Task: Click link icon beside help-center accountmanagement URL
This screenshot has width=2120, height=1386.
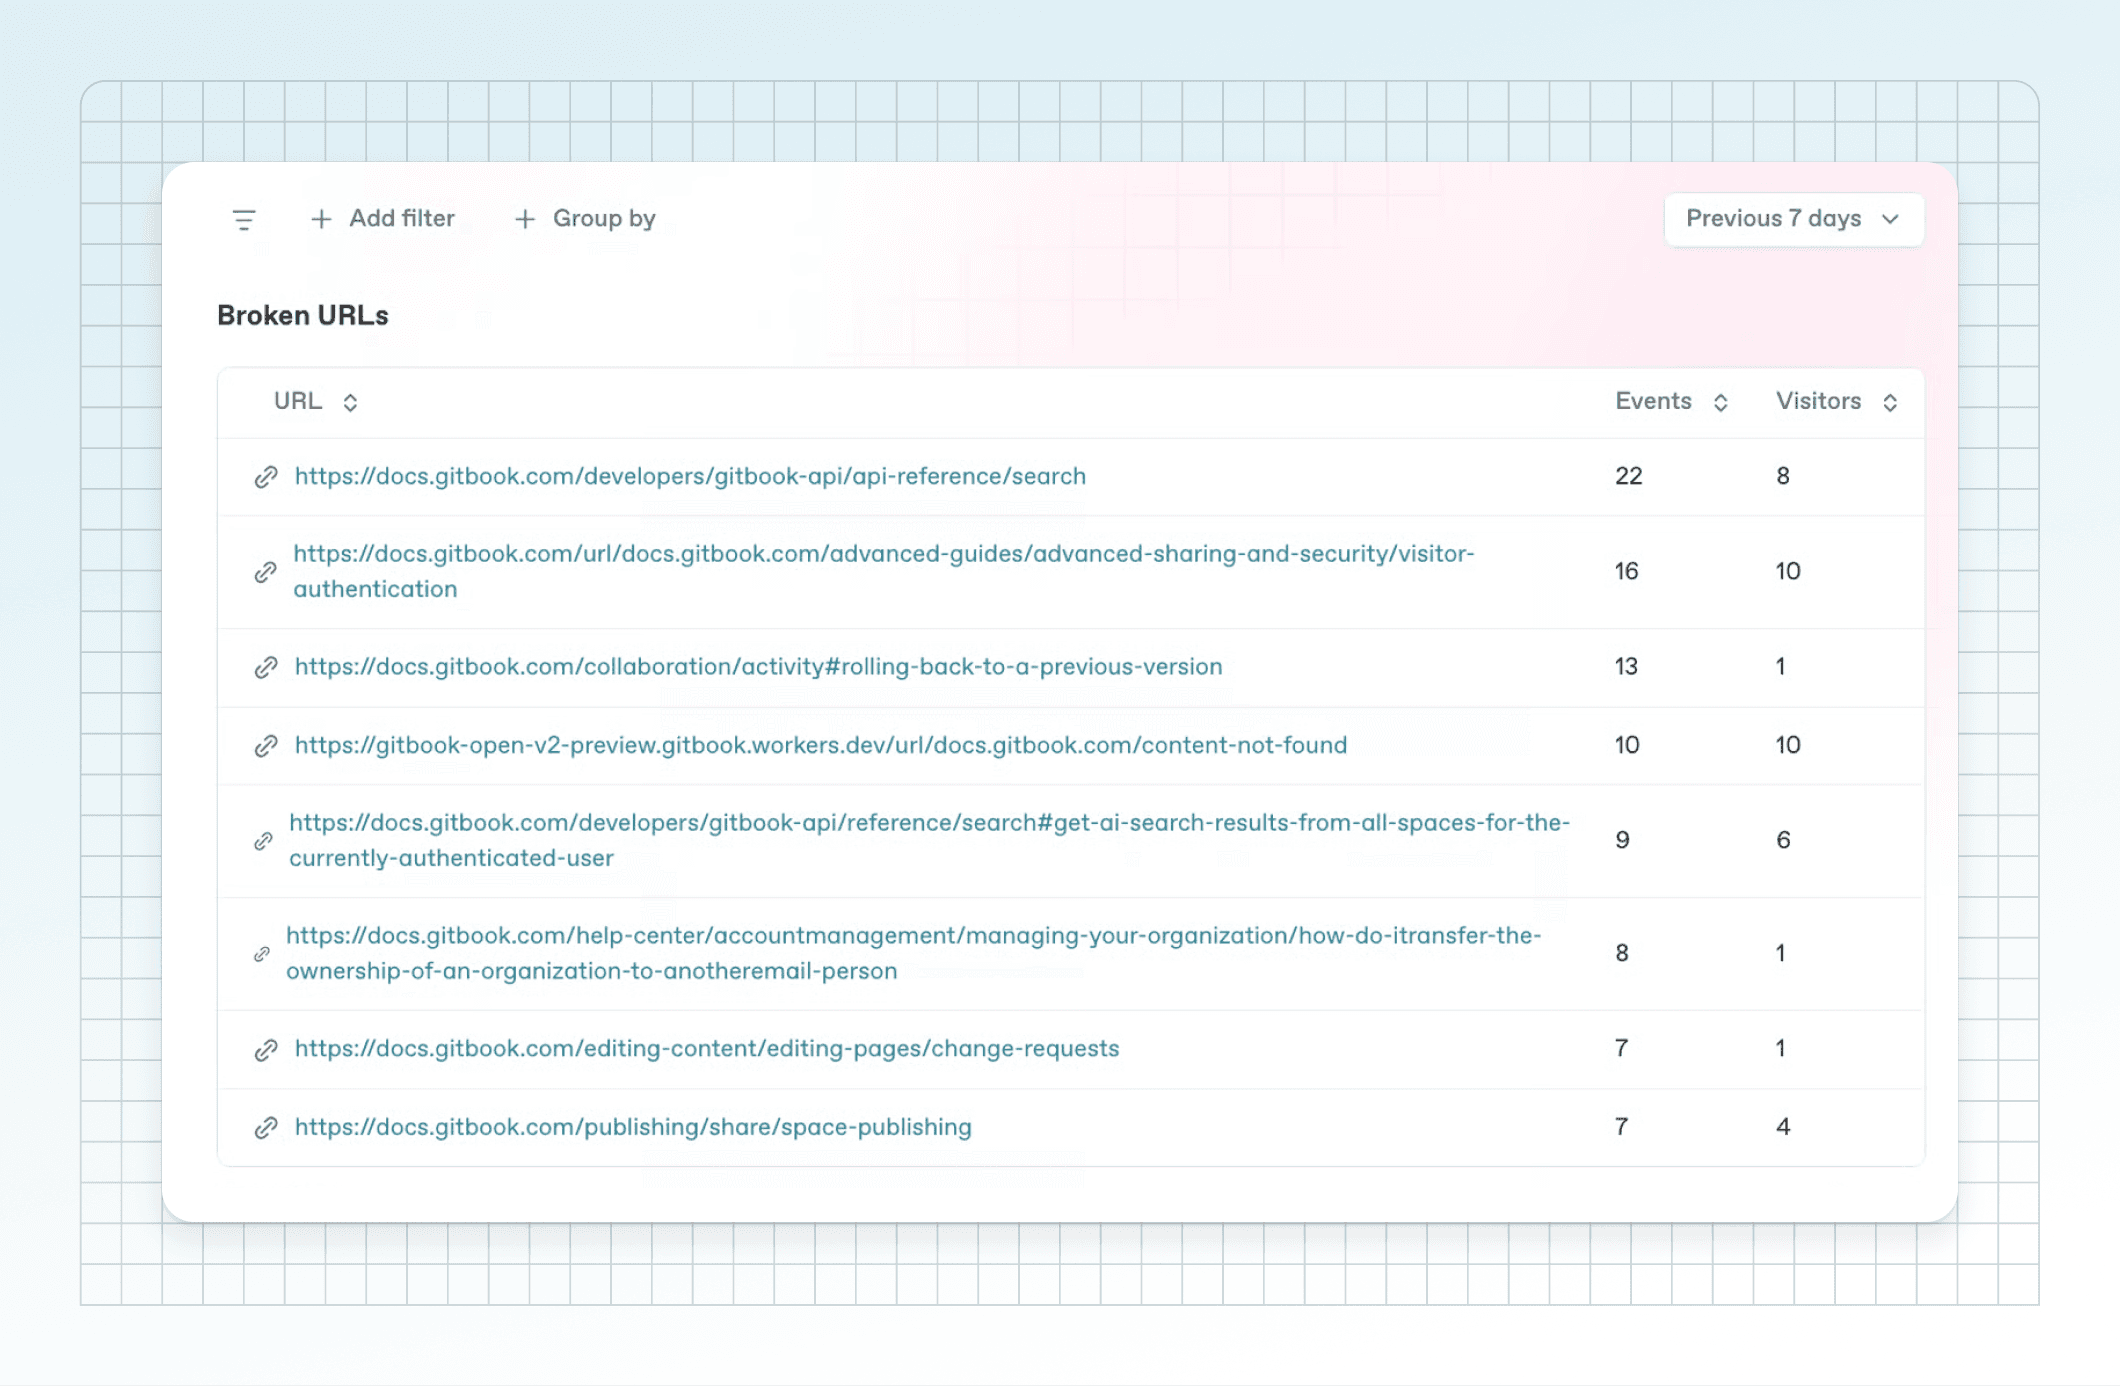Action: click(262, 954)
